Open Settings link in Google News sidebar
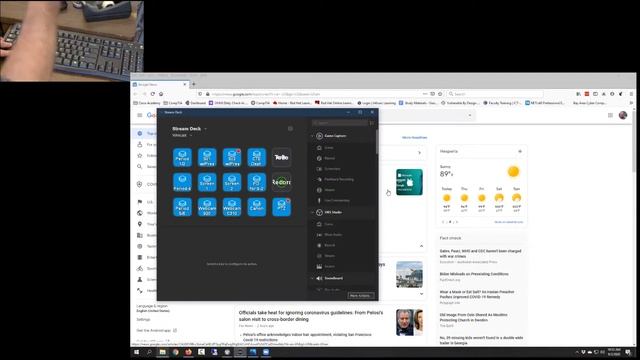The width and height of the screenshot is (640, 360). pos(143,320)
